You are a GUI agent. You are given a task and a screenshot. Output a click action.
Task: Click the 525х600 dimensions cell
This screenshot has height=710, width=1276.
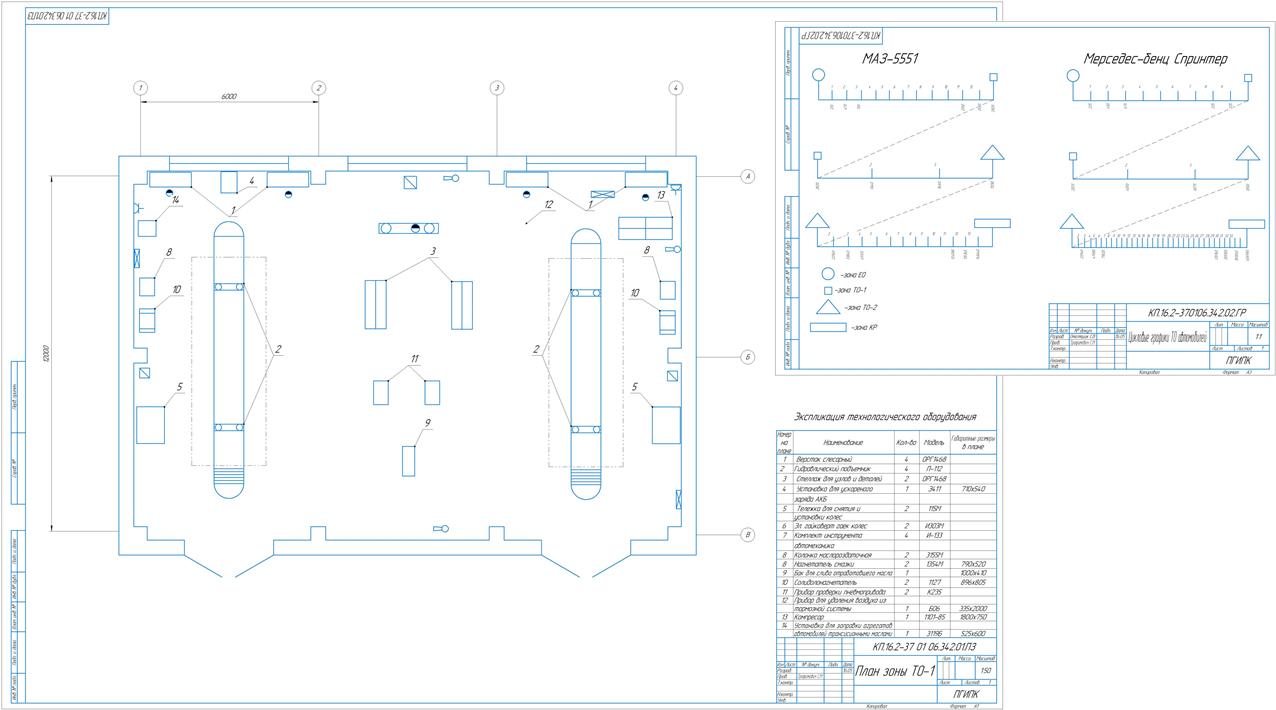973,633
